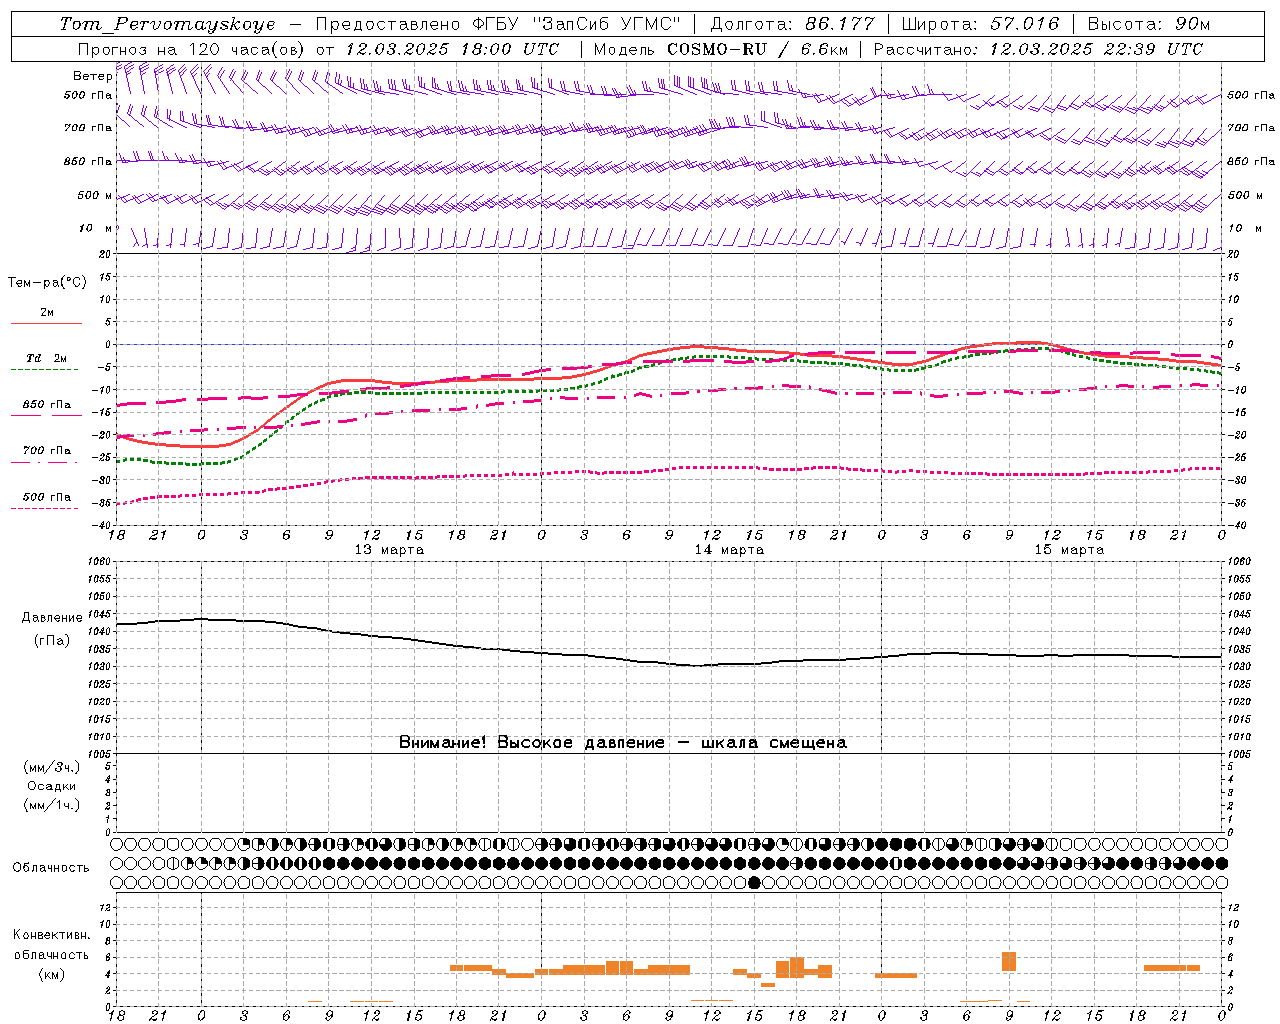This screenshot has width=1280, height=1024.
Task: Click the '15 марта' date label
Action: [x=1069, y=550]
